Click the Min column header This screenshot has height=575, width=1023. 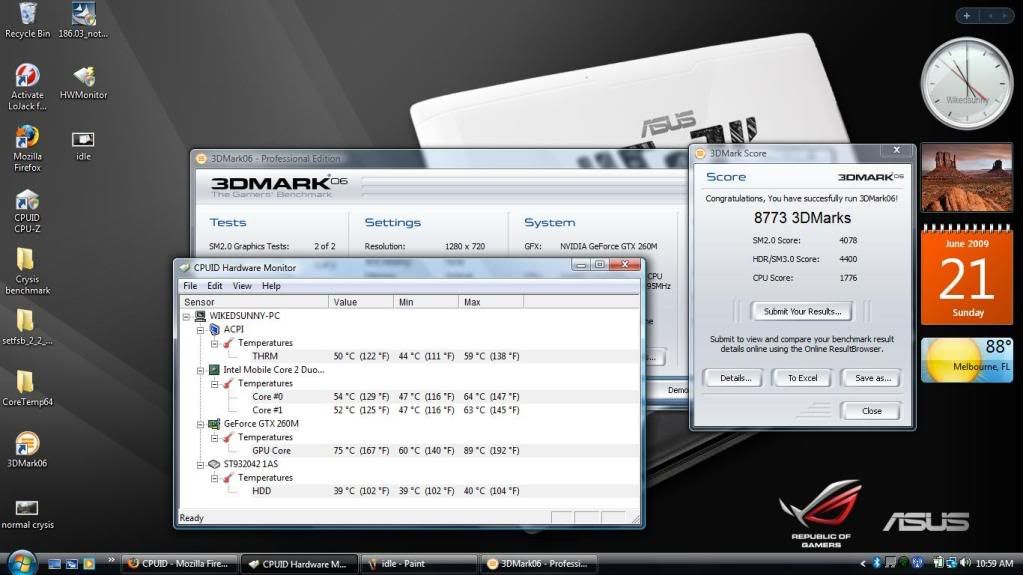tap(426, 302)
